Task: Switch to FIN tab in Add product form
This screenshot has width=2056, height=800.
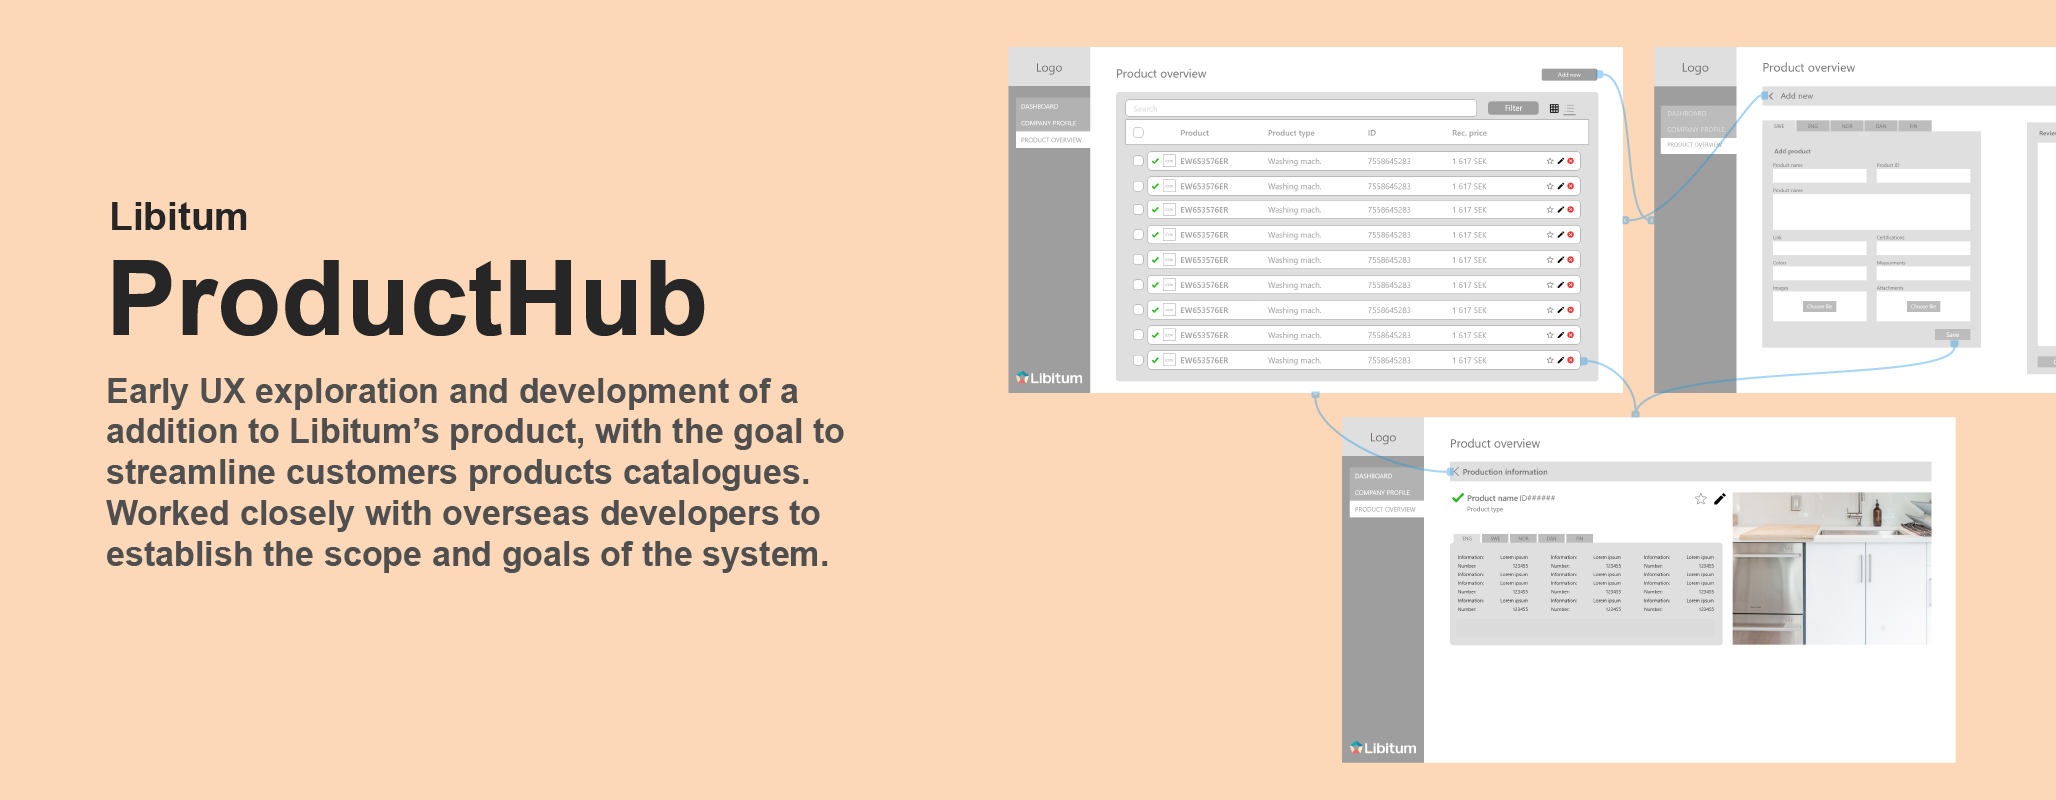Action: [x=1914, y=126]
